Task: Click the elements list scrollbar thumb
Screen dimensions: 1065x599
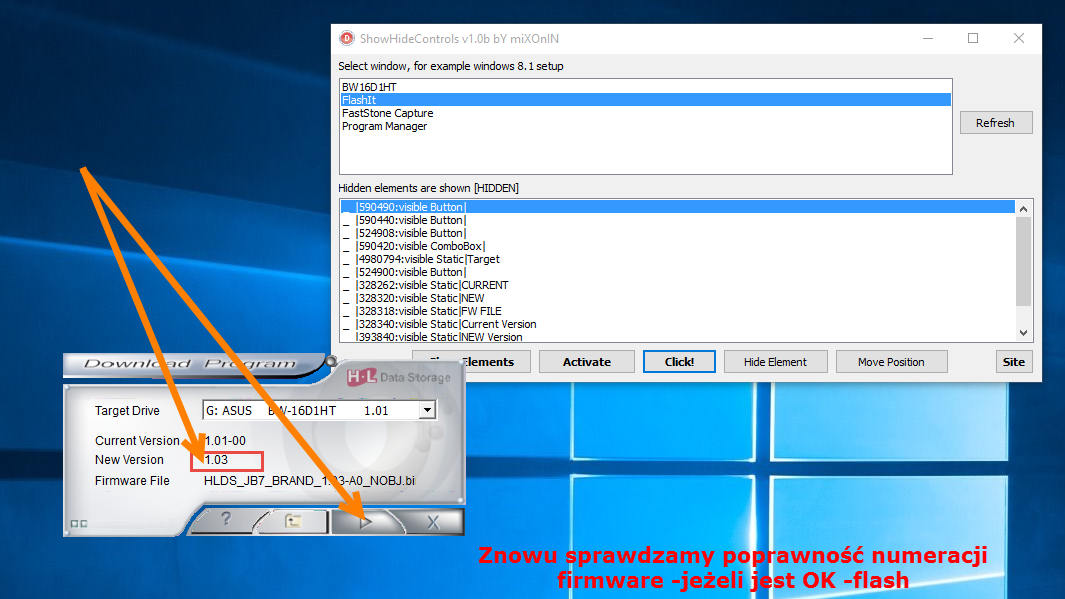Action: 1024,261
